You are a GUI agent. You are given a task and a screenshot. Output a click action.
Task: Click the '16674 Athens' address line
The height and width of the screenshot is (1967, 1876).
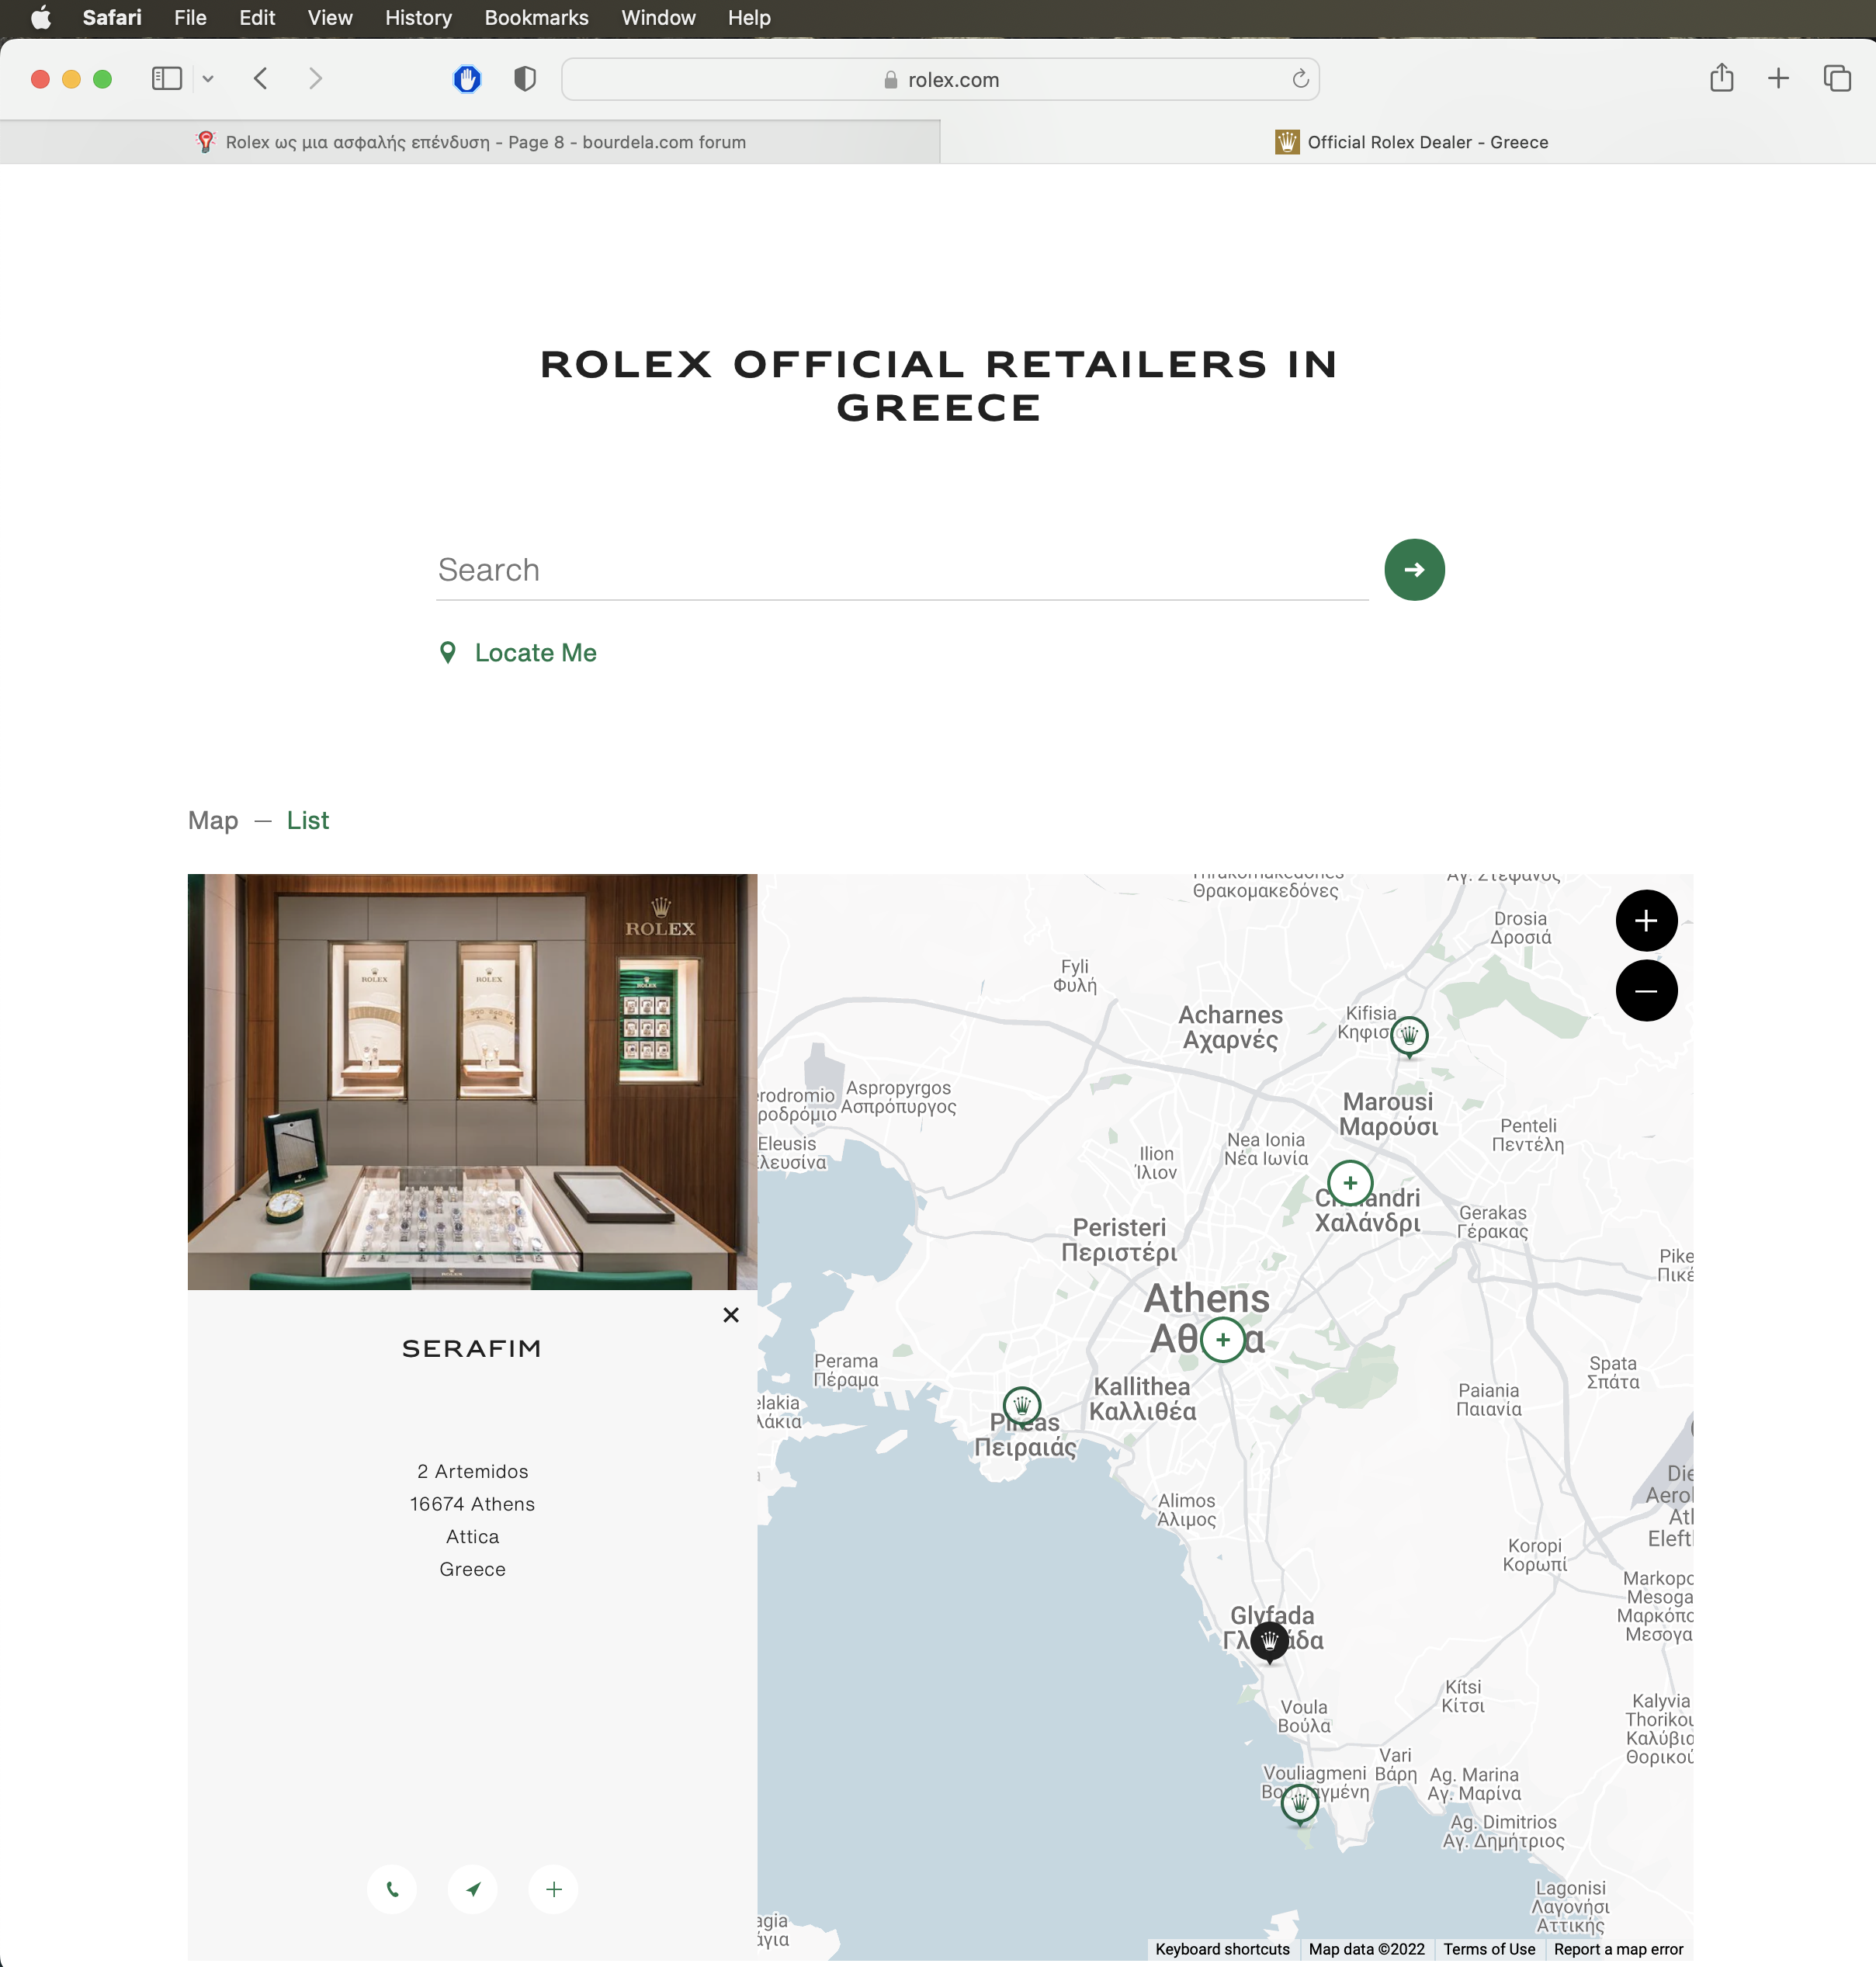pos(472,1504)
